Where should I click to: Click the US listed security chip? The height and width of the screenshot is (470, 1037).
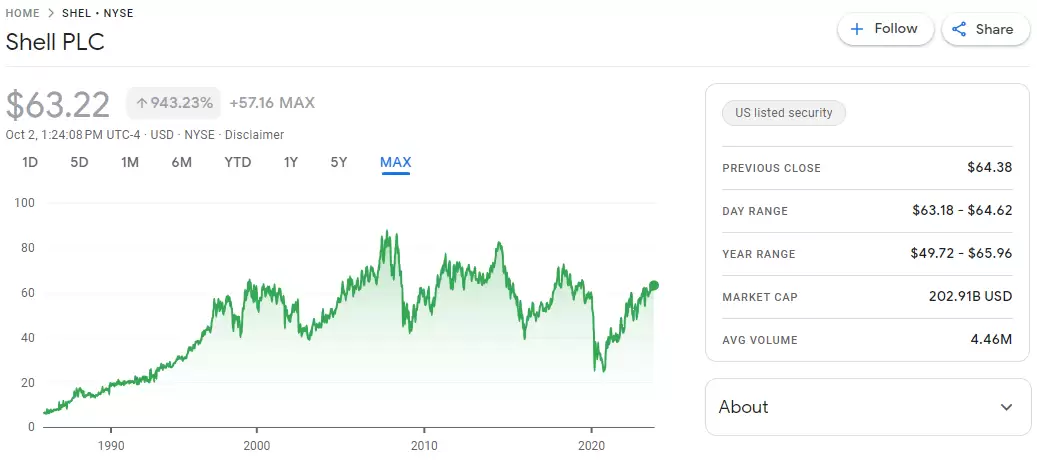pos(784,113)
